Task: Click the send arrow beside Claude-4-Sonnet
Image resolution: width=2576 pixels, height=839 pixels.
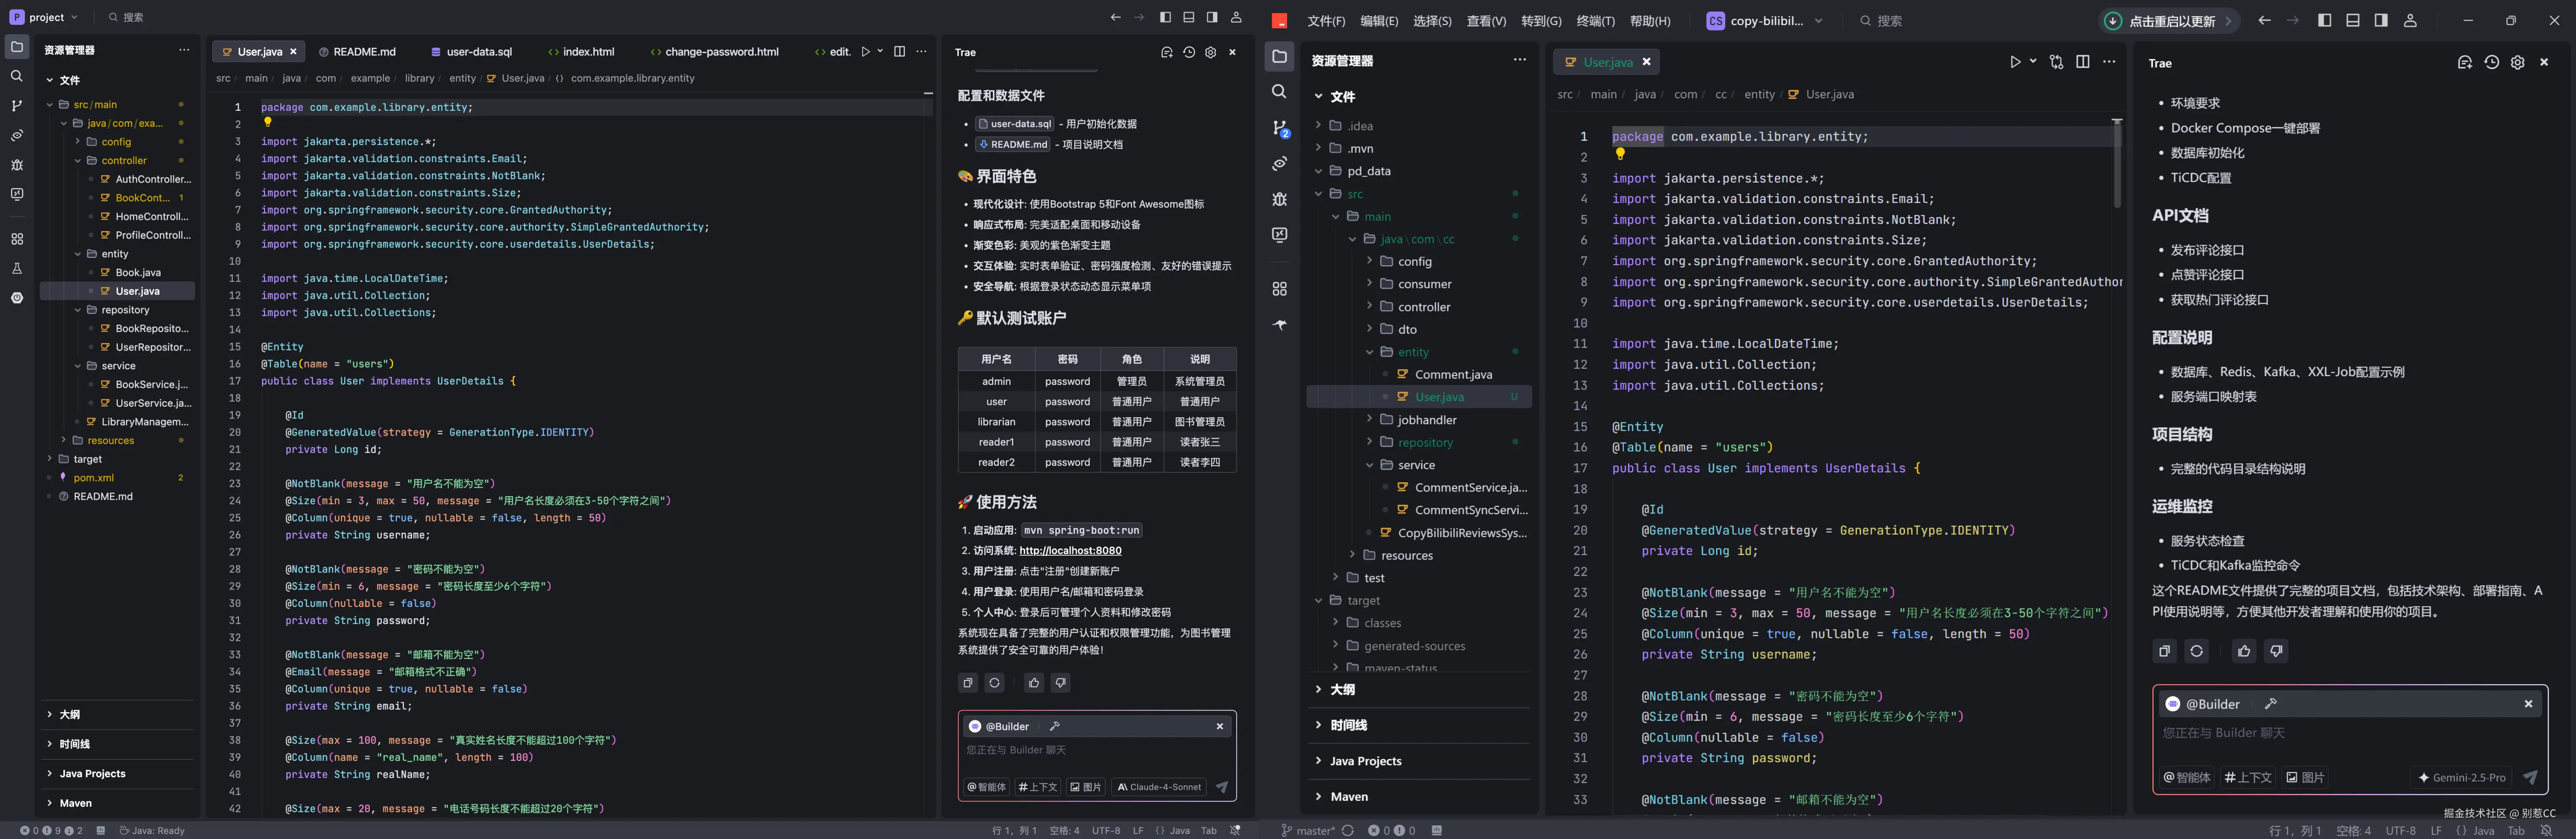Action: click(x=1222, y=787)
